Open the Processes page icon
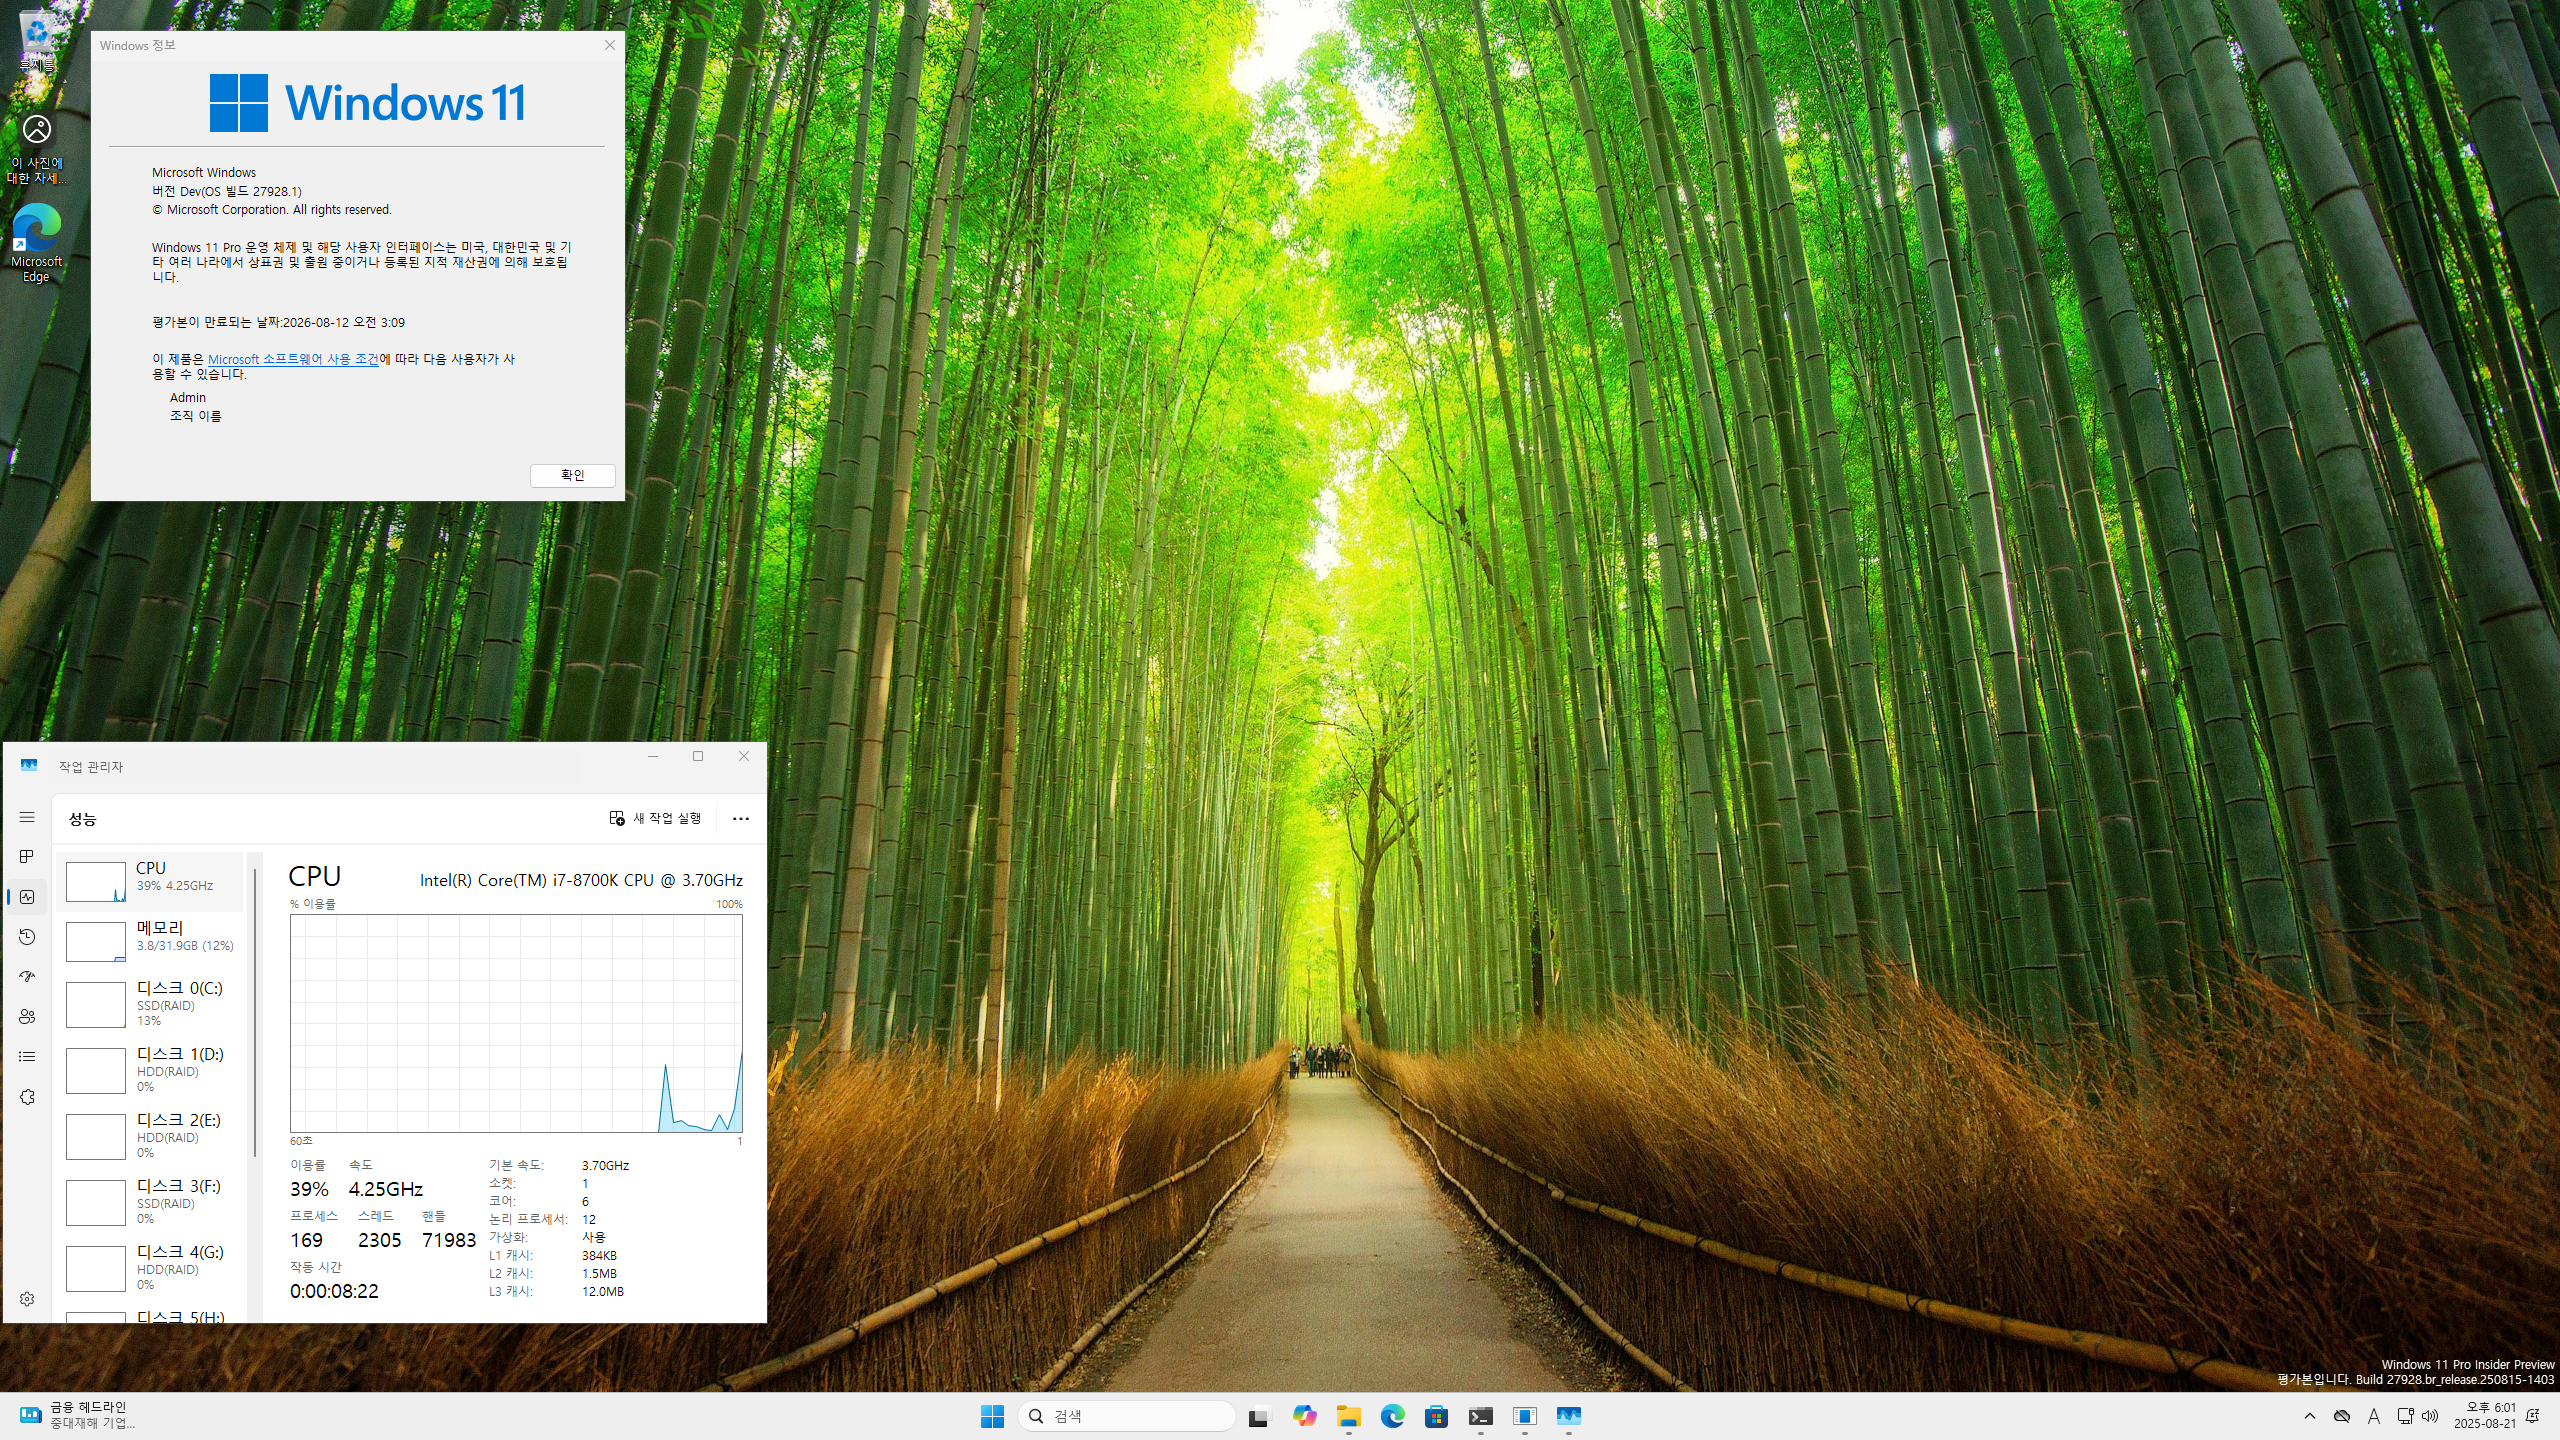The image size is (2560, 1440). (x=27, y=857)
